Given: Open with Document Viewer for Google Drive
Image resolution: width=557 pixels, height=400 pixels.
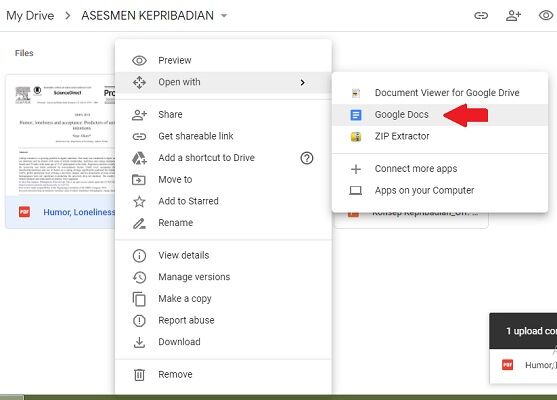Looking at the screenshot, I should click(x=440, y=93).
